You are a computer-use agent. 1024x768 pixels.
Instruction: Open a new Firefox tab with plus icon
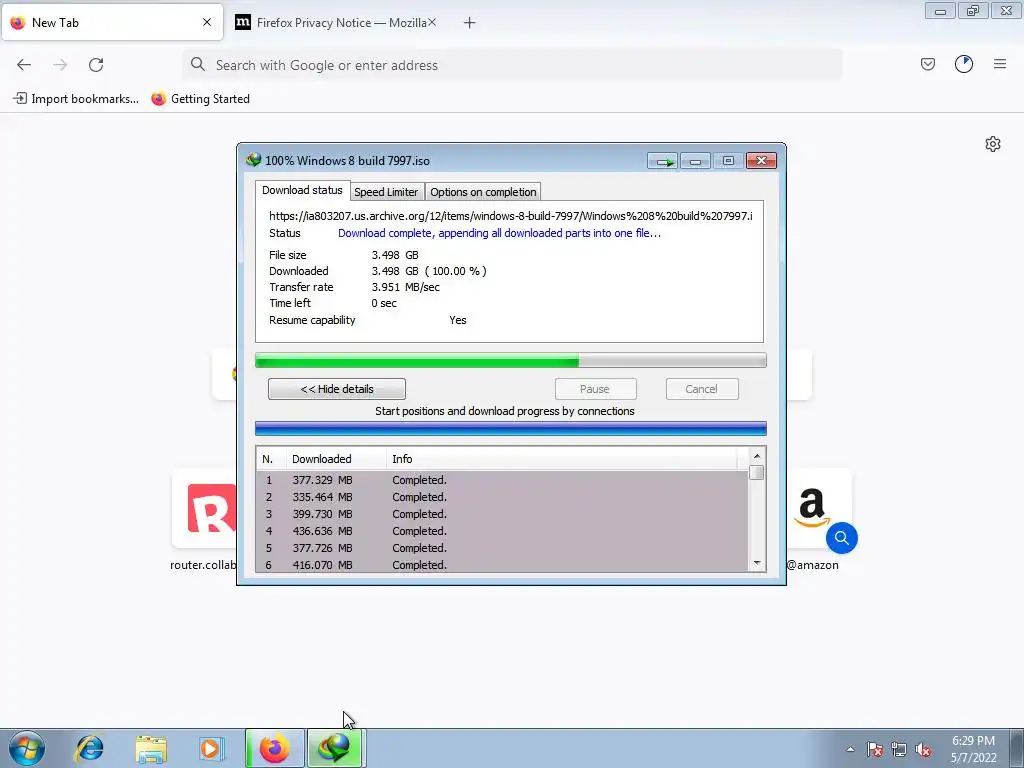click(469, 23)
